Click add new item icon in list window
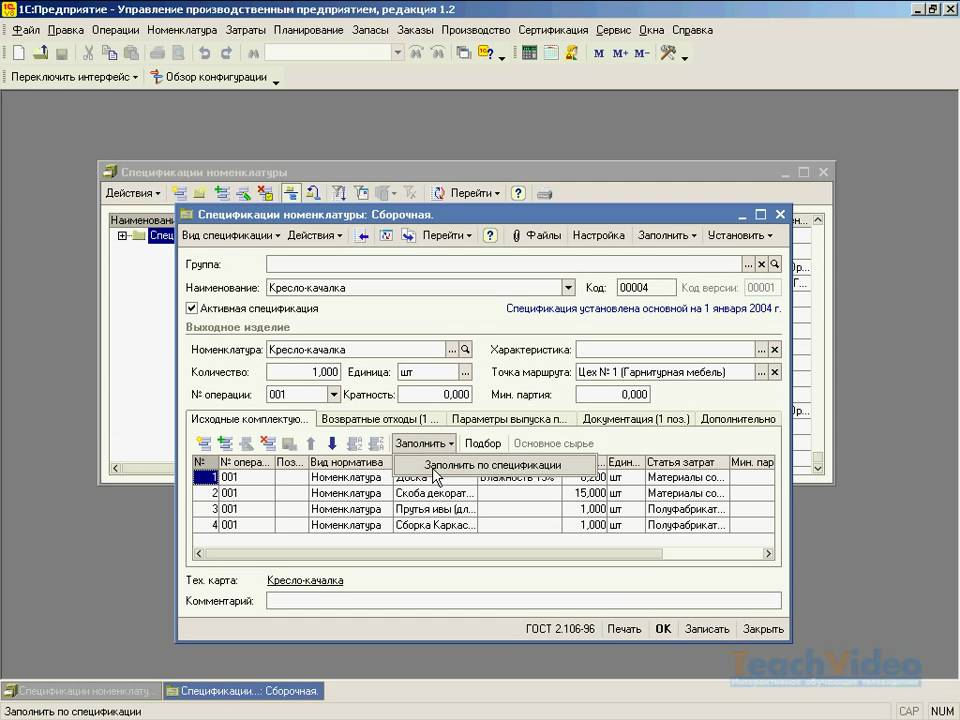The width and height of the screenshot is (960, 720). pos(179,193)
